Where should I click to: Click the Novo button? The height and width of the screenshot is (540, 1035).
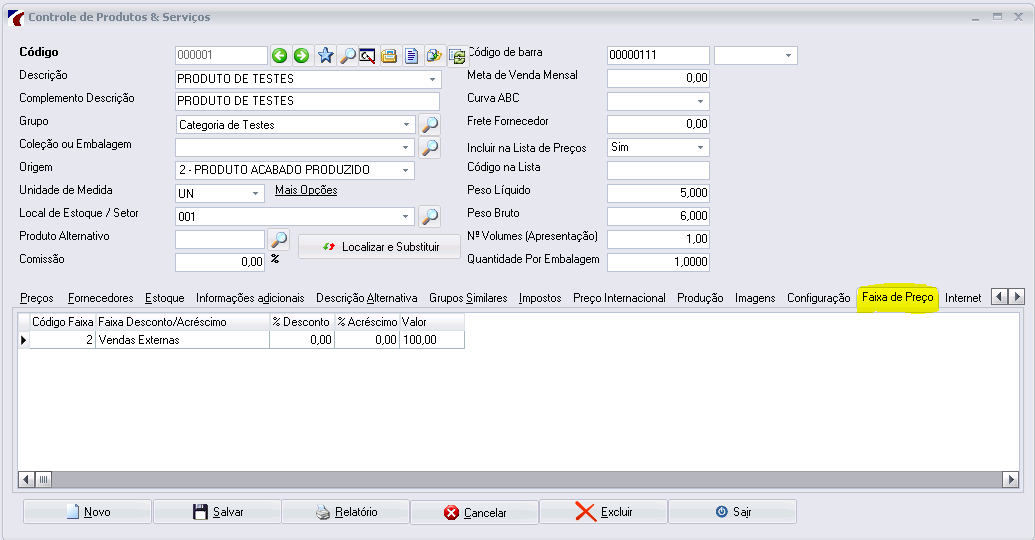[x=88, y=512]
